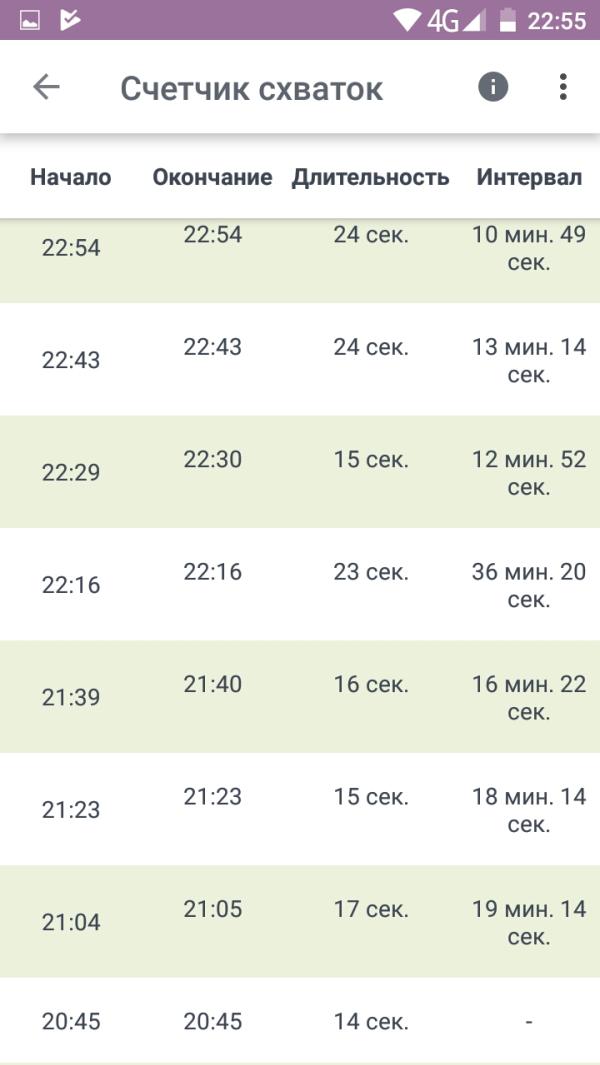Tap the Wi-Fi status icon
The width and height of the screenshot is (600, 1065).
(408, 21)
